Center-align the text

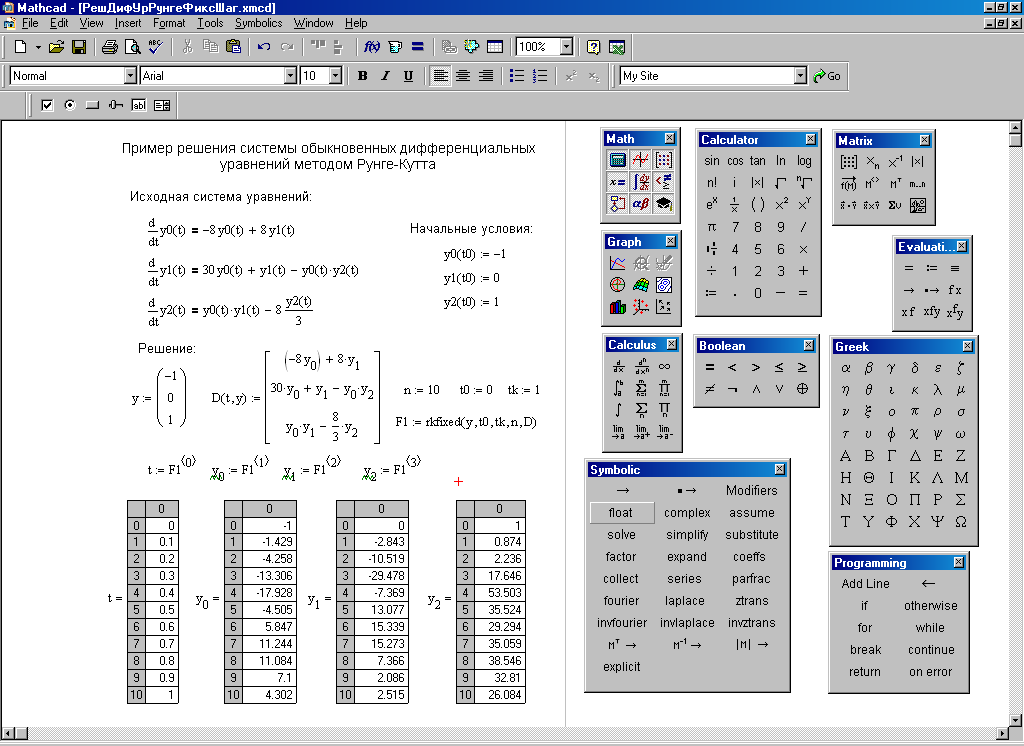pos(463,76)
